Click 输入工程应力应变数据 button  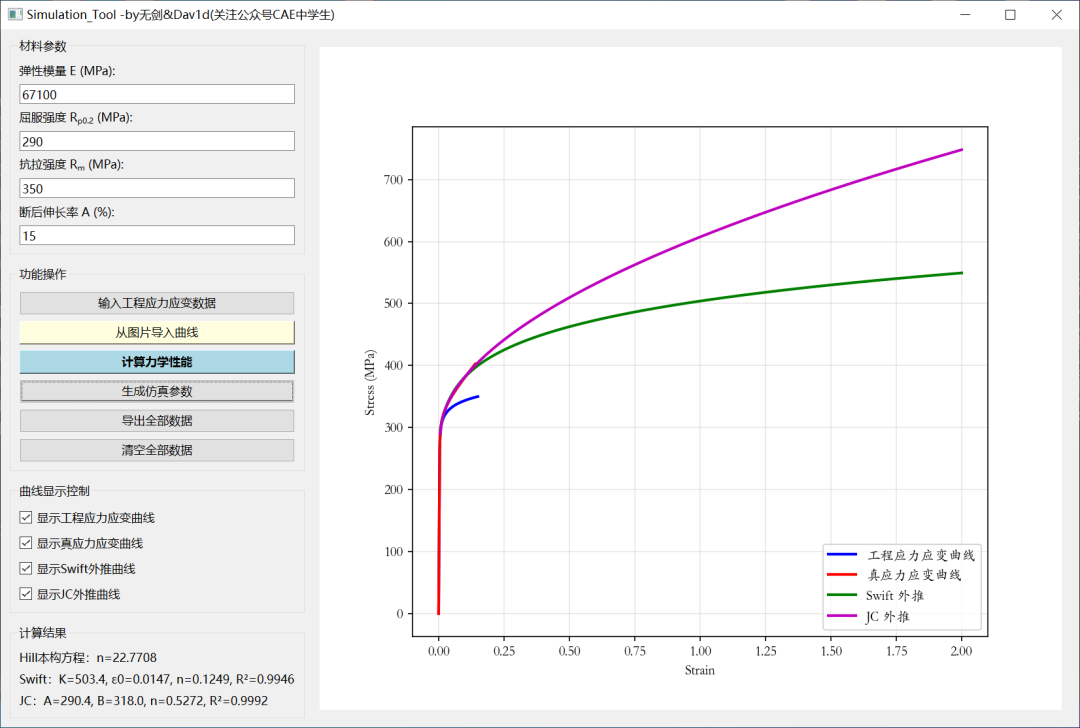pos(157,303)
